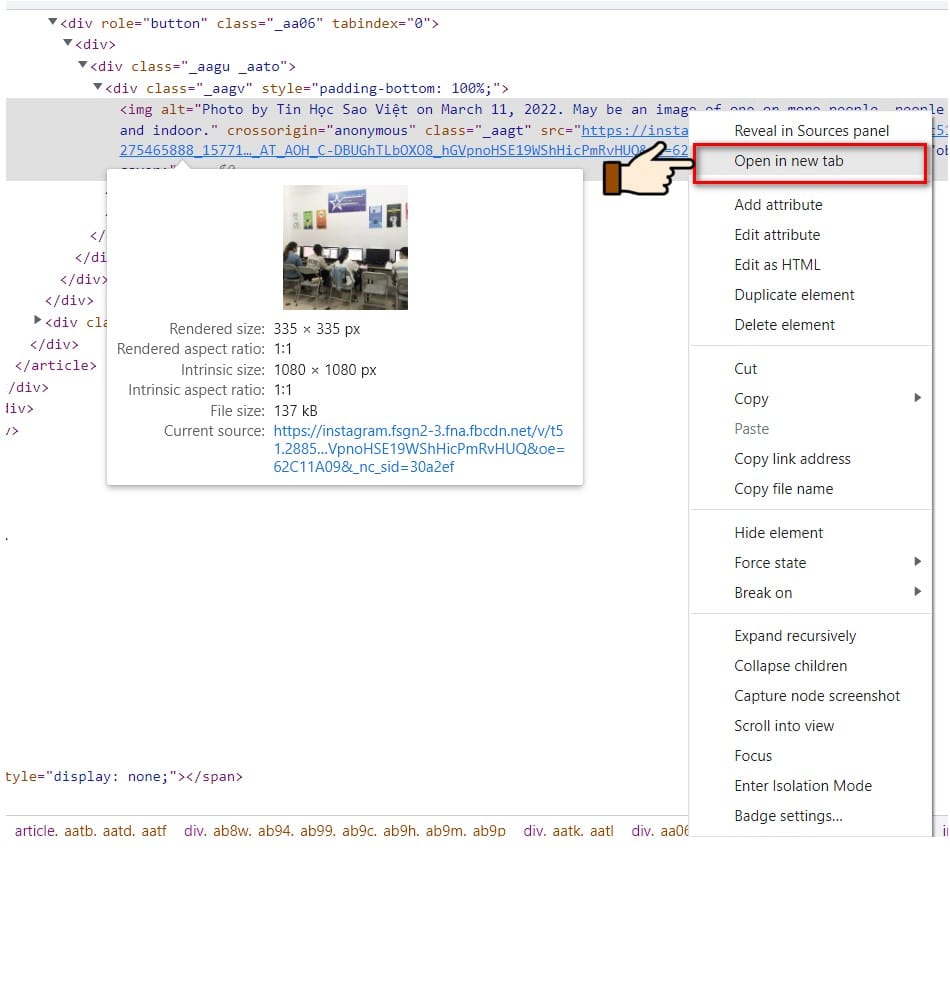Open the Force state submenu
The width and height of the screenshot is (950, 1000).
[x=811, y=562]
